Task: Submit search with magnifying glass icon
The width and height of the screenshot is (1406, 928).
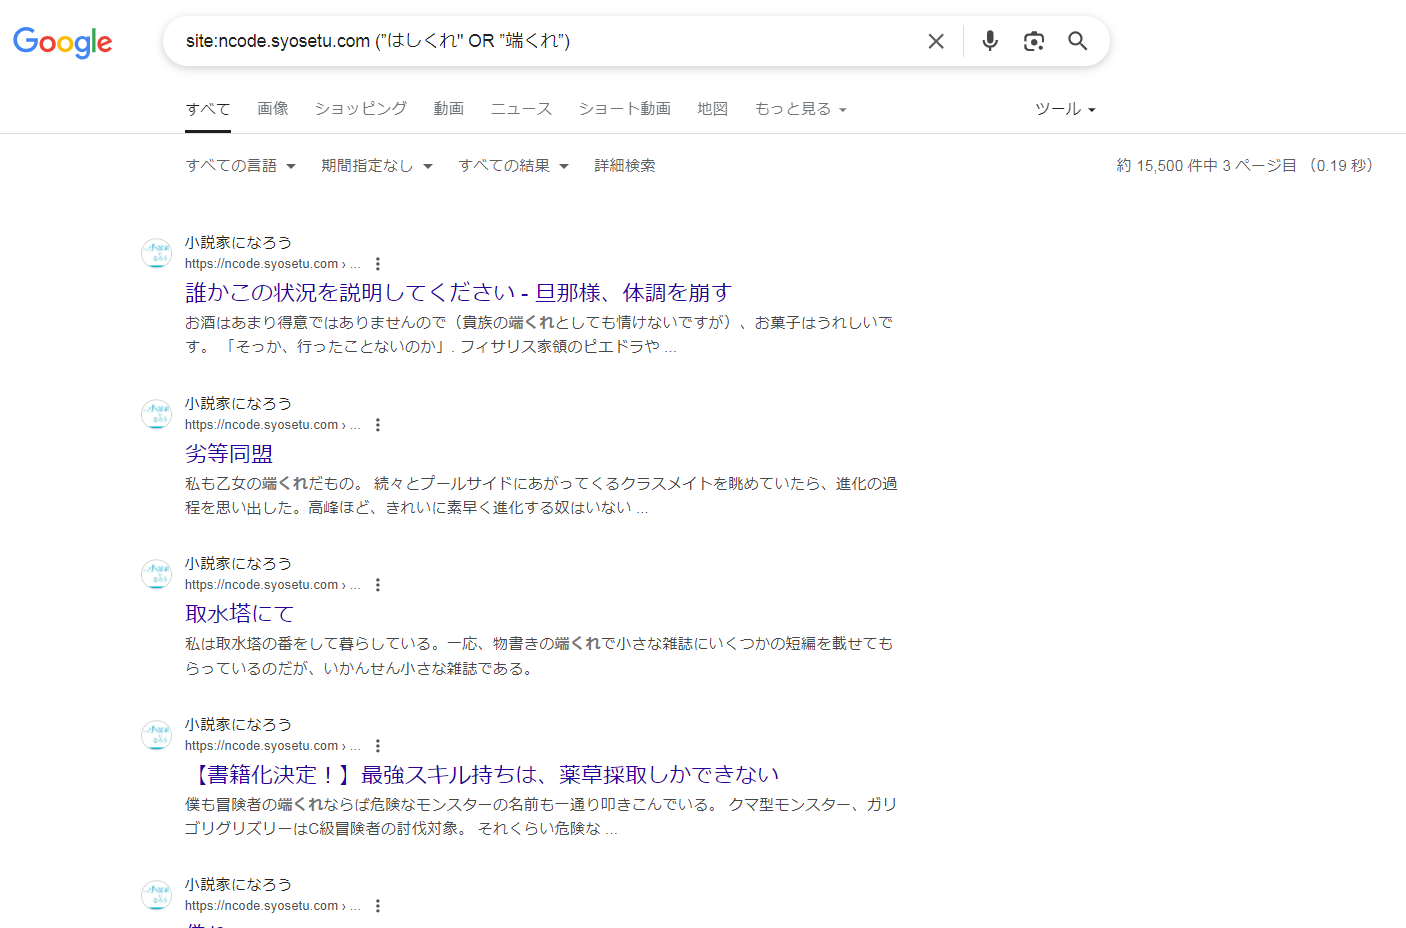Action: click(x=1077, y=41)
